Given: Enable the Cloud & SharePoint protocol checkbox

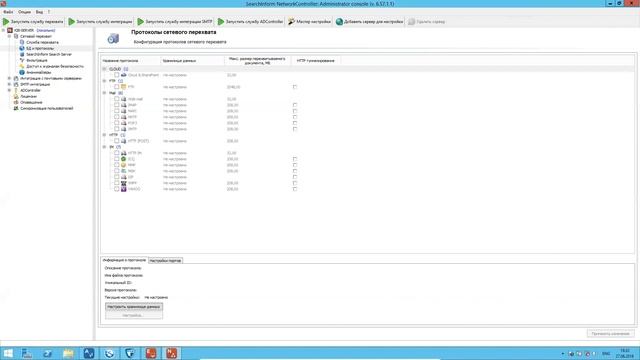Looking at the screenshot, I should pyautogui.click(x=117, y=75).
